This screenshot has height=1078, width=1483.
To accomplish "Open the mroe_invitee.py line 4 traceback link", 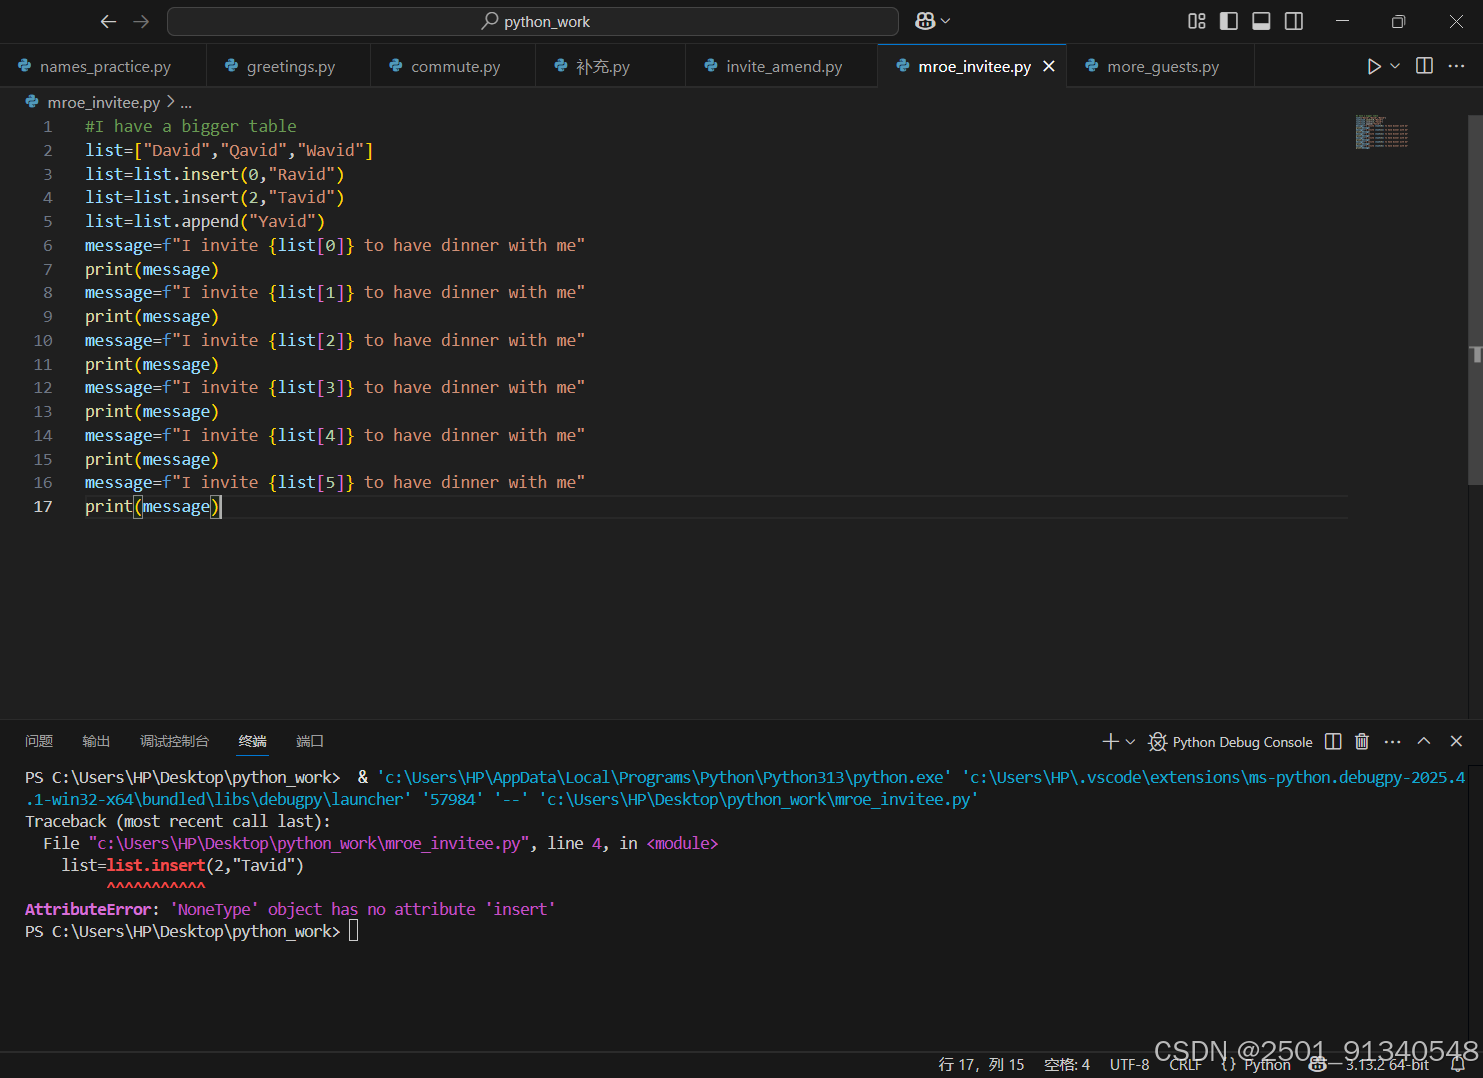I will (x=308, y=843).
